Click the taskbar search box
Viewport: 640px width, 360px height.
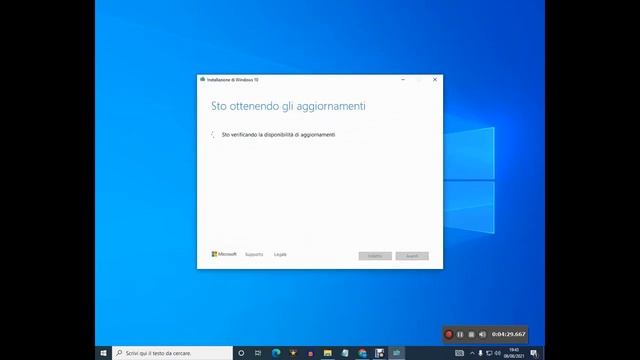[172, 353]
